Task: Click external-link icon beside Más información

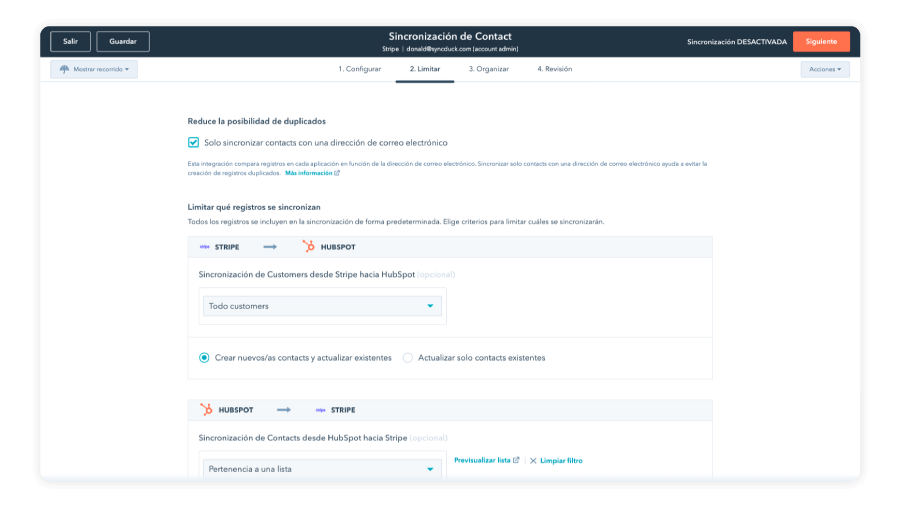Action: tap(337, 173)
